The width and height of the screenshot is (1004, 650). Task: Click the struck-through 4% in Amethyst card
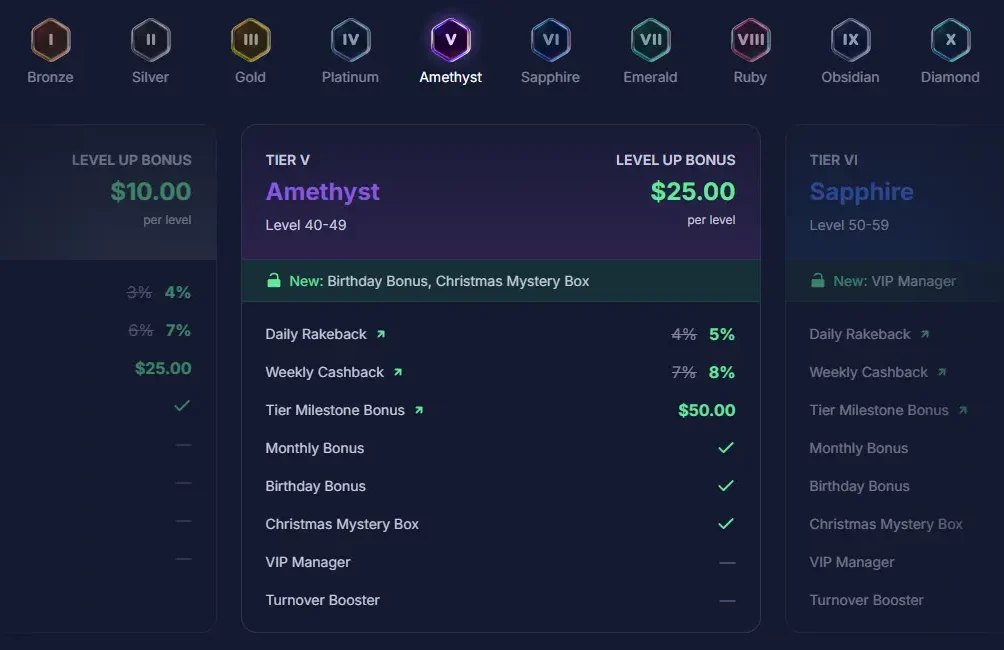[x=684, y=334]
